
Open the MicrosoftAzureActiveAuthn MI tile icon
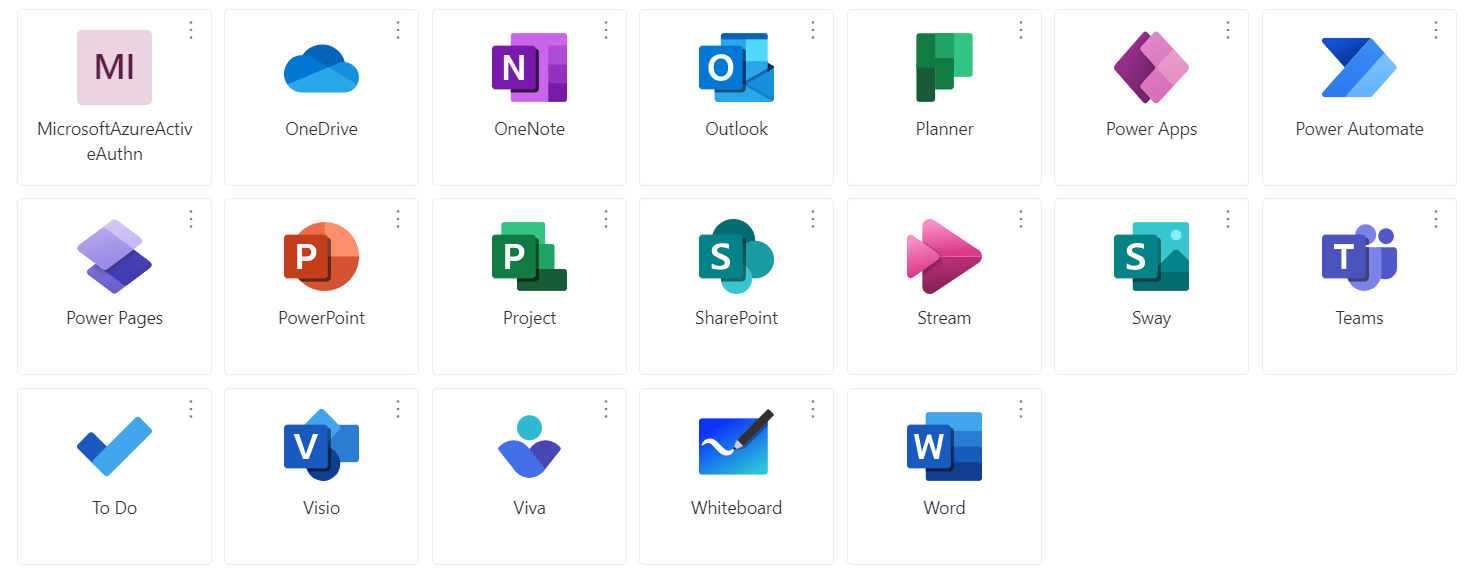tap(114, 67)
